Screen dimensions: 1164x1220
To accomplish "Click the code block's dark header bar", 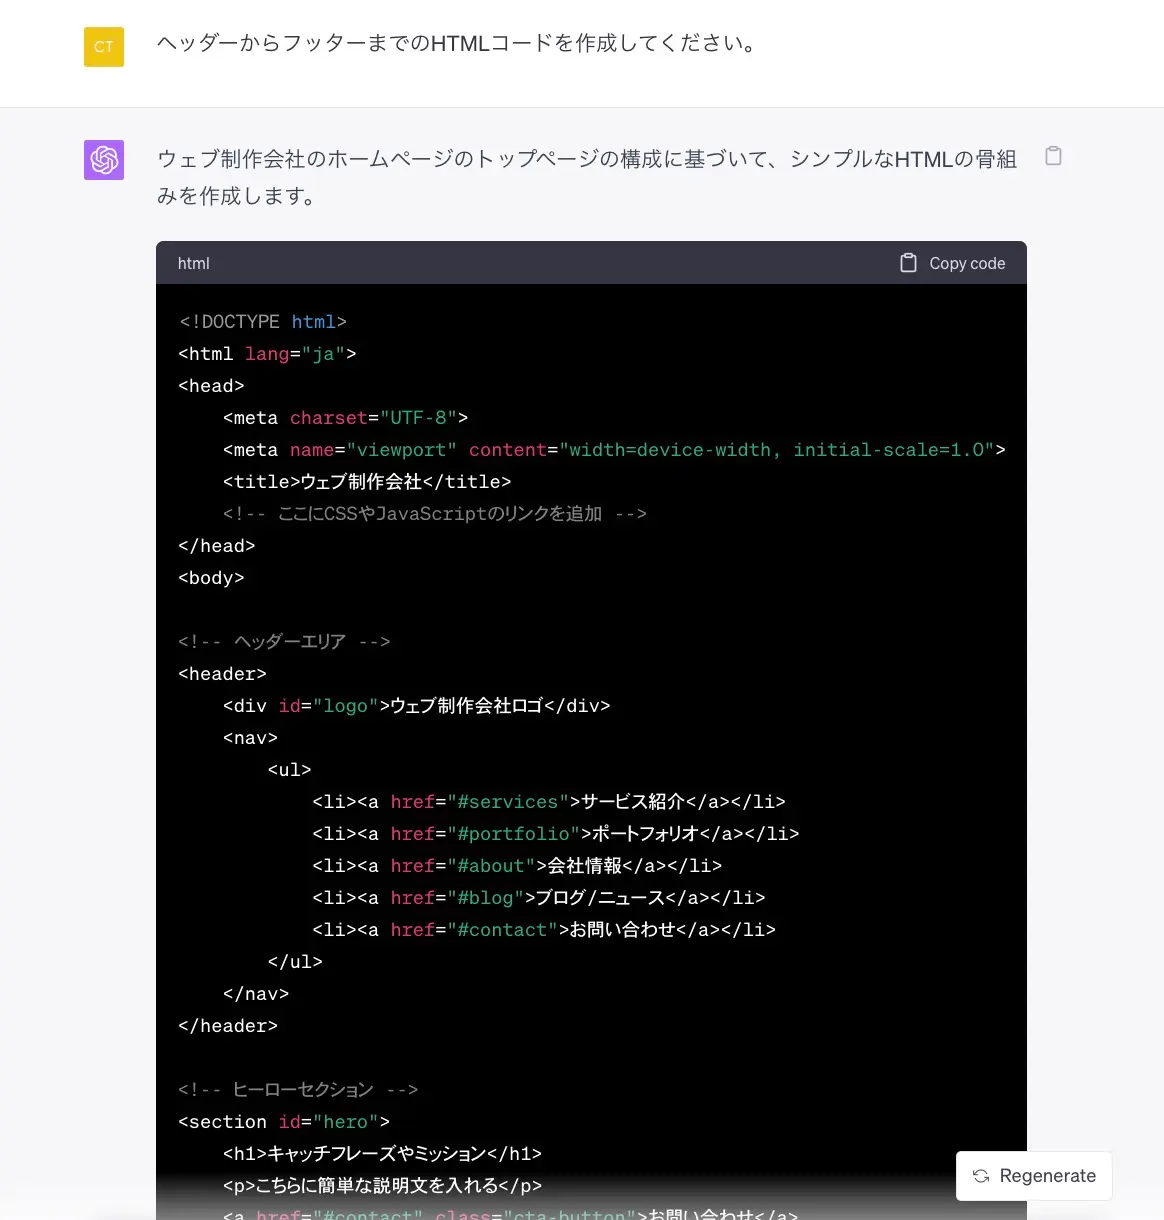I will click(x=550, y=262).
